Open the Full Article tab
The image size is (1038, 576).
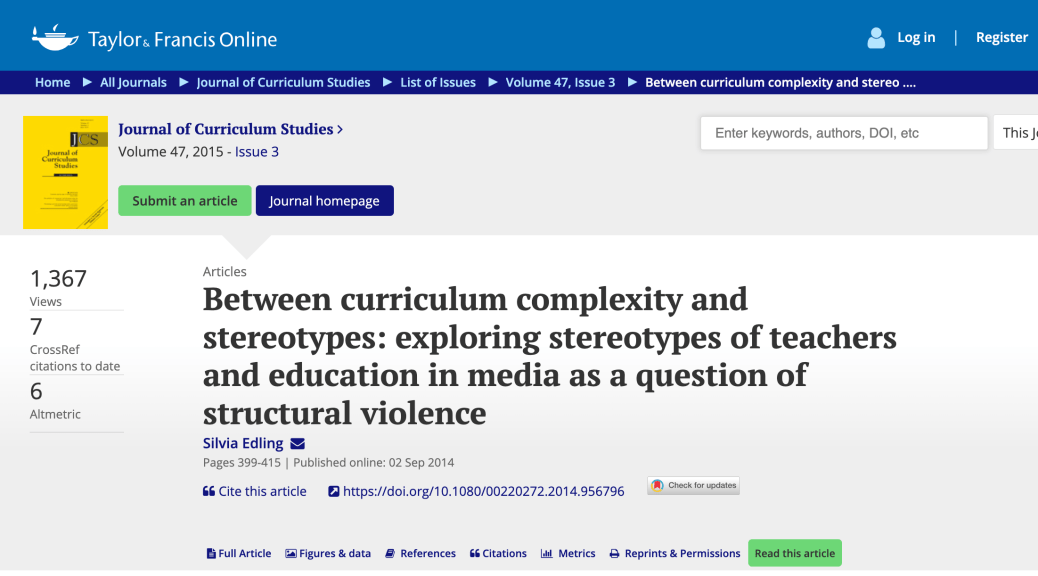pyautogui.click(x=239, y=553)
